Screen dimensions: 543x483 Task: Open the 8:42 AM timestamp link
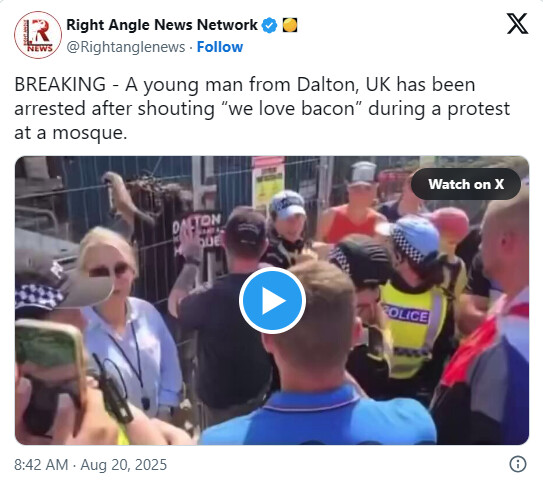pyautogui.click(x=41, y=465)
